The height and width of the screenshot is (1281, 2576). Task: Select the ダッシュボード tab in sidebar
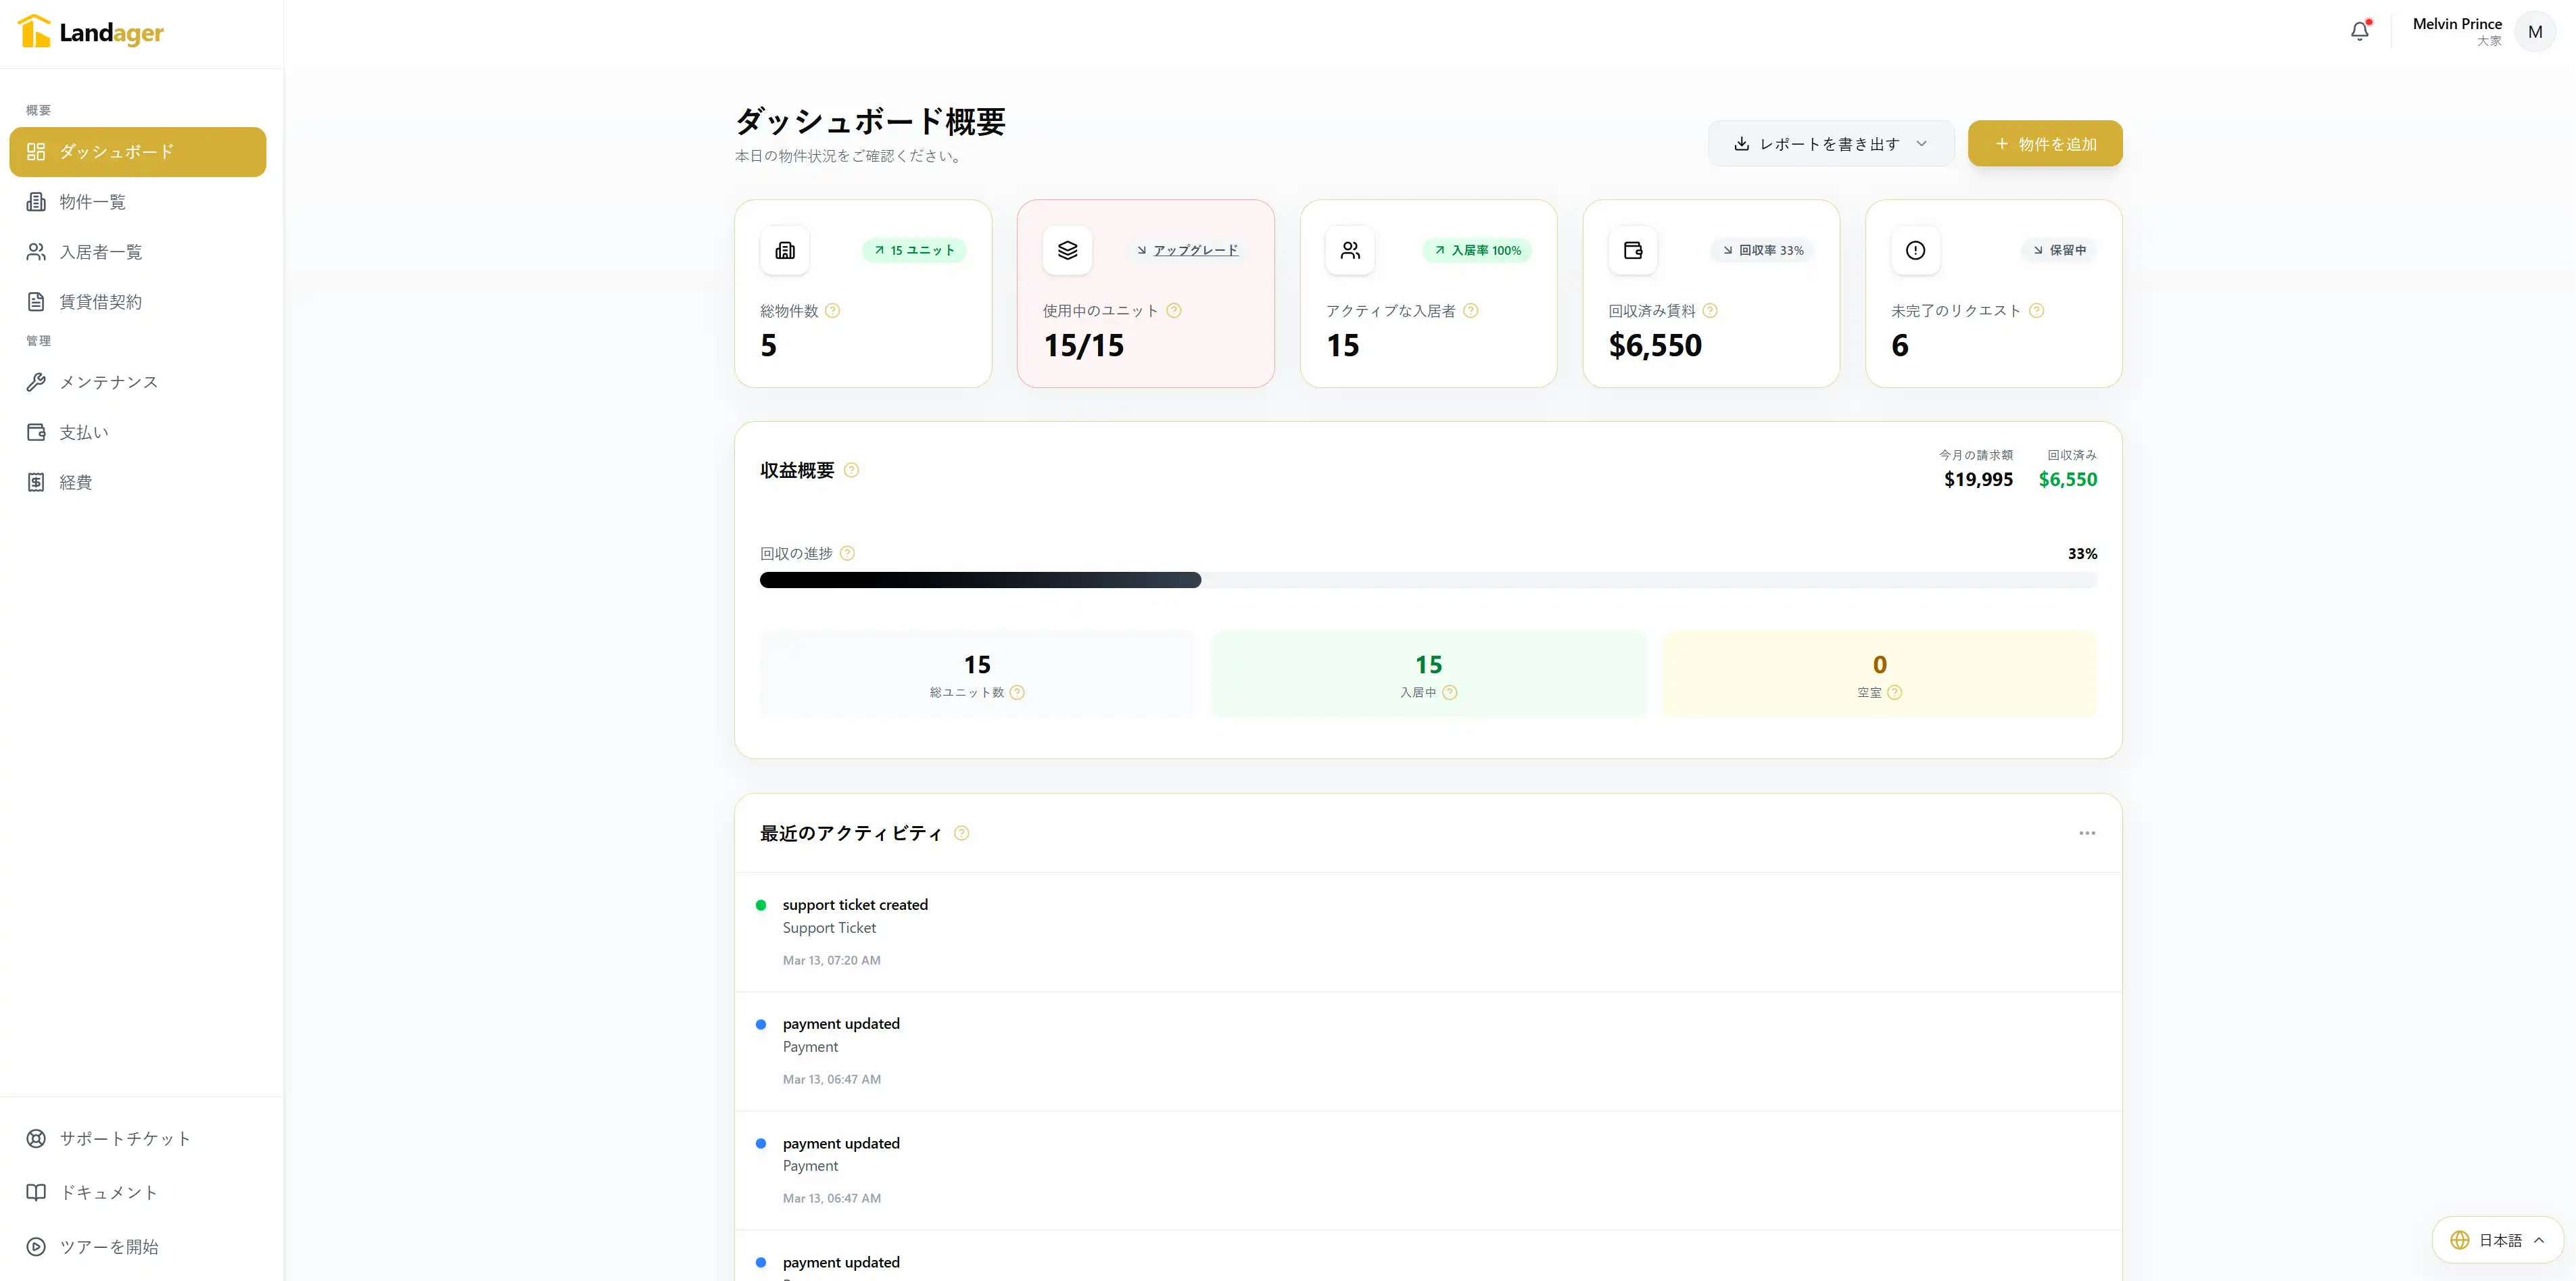[x=114, y=151]
